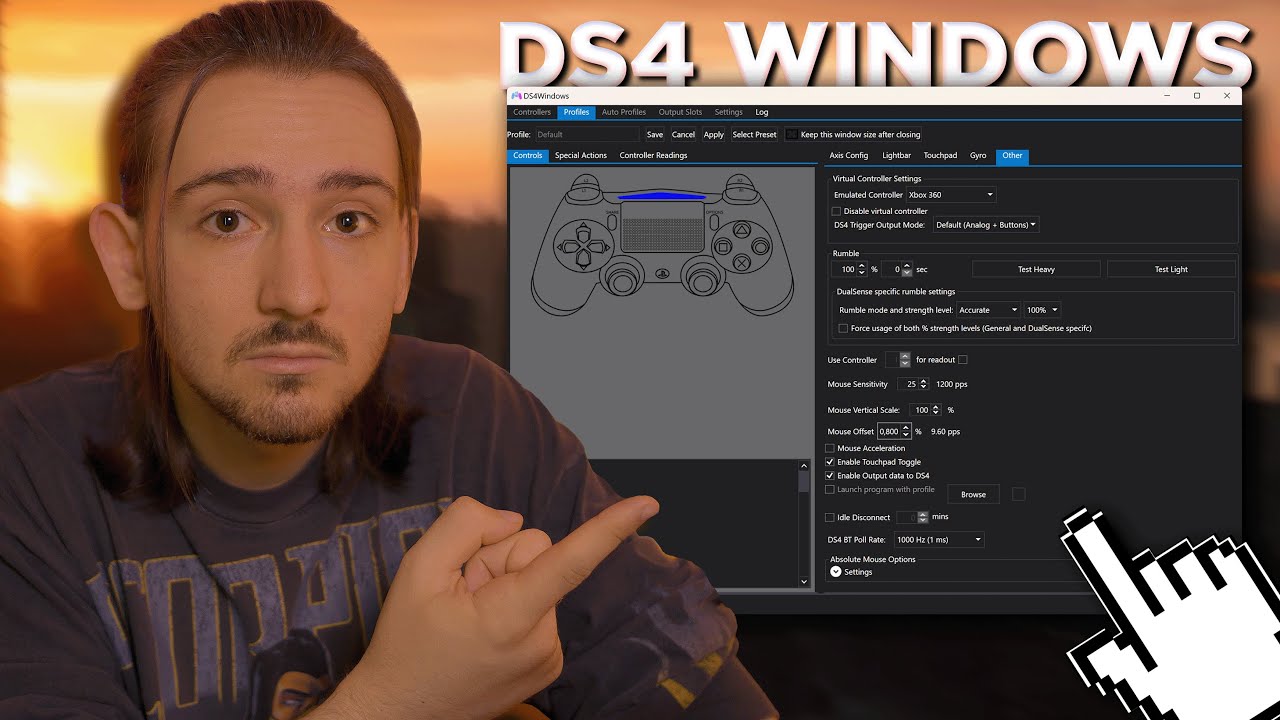This screenshot has height=720, width=1280.
Task: Toggle Launch program with profile checkbox
Action: click(830, 490)
